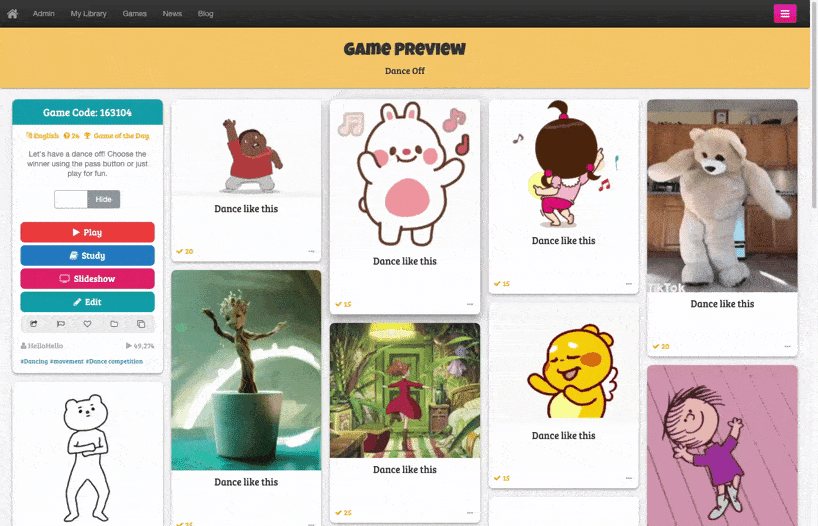The image size is (818, 526).
Task: Open the yellow bear dancing image
Action: 563,364
